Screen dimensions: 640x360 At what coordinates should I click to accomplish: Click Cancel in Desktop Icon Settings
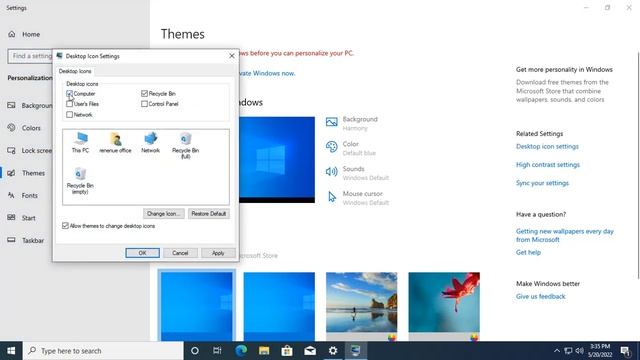(180, 253)
